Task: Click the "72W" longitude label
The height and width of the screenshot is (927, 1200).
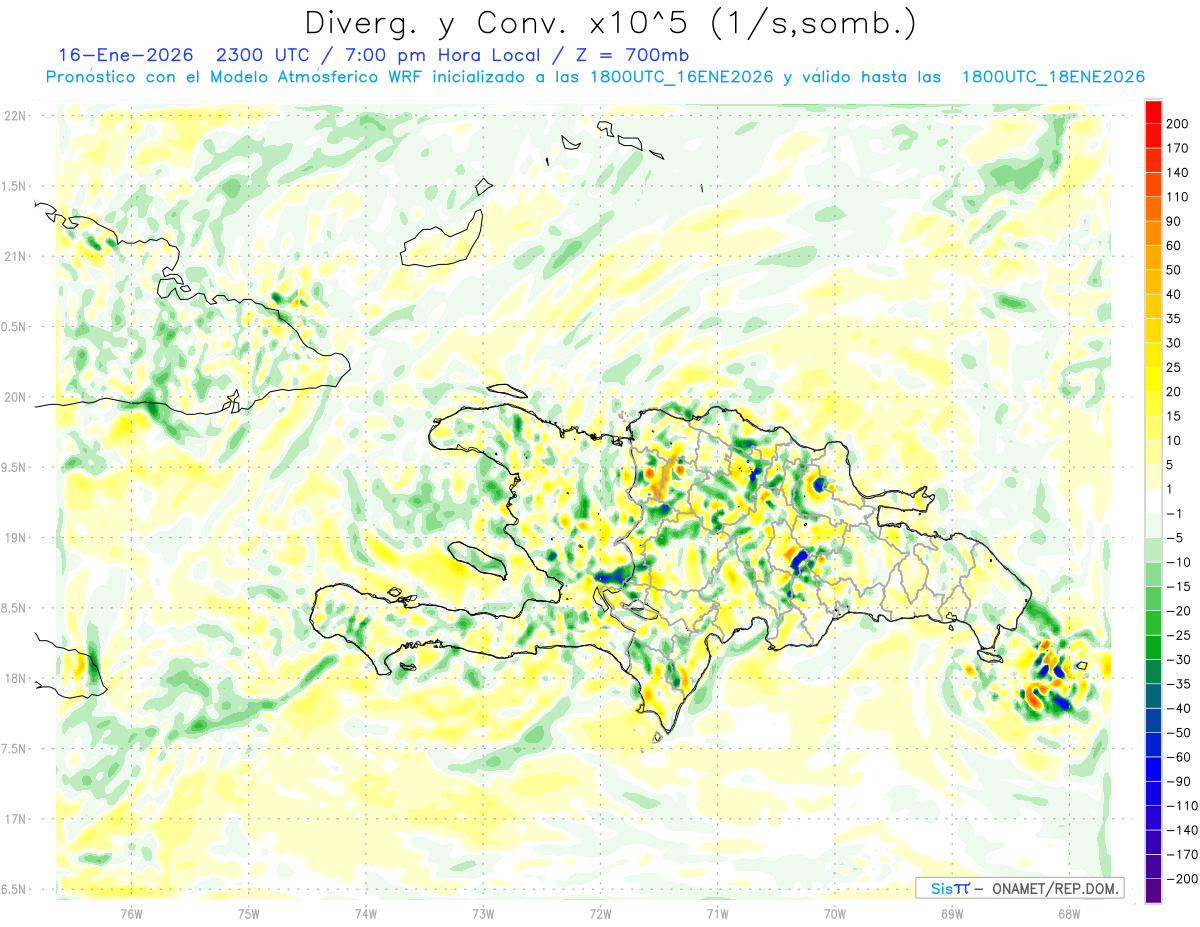Action: [600, 912]
